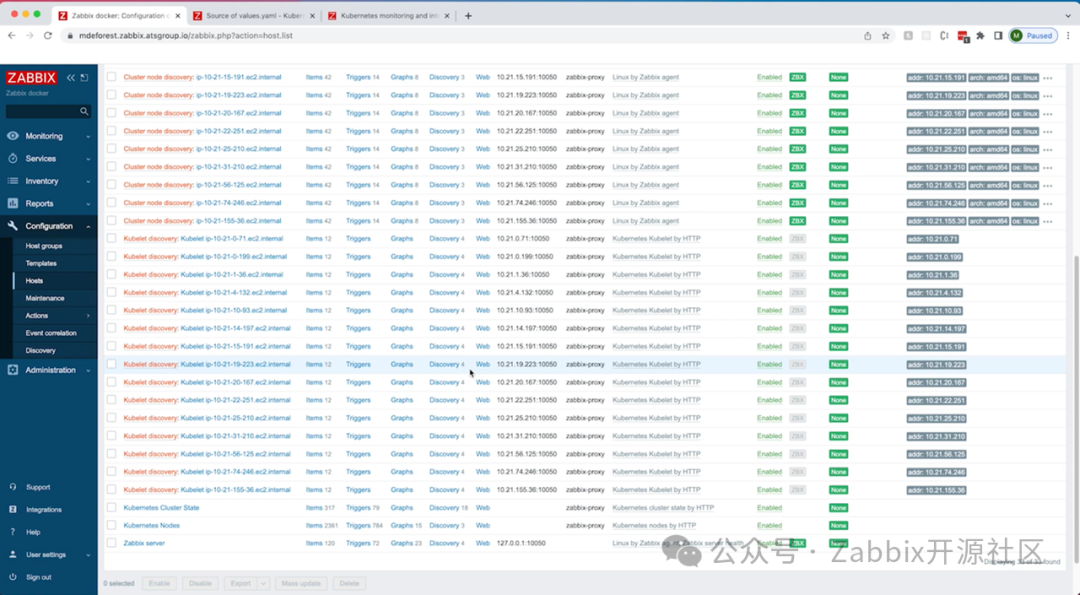Open Maintenance in Configuration menu
1080x595 pixels.
tap(45, 298)
